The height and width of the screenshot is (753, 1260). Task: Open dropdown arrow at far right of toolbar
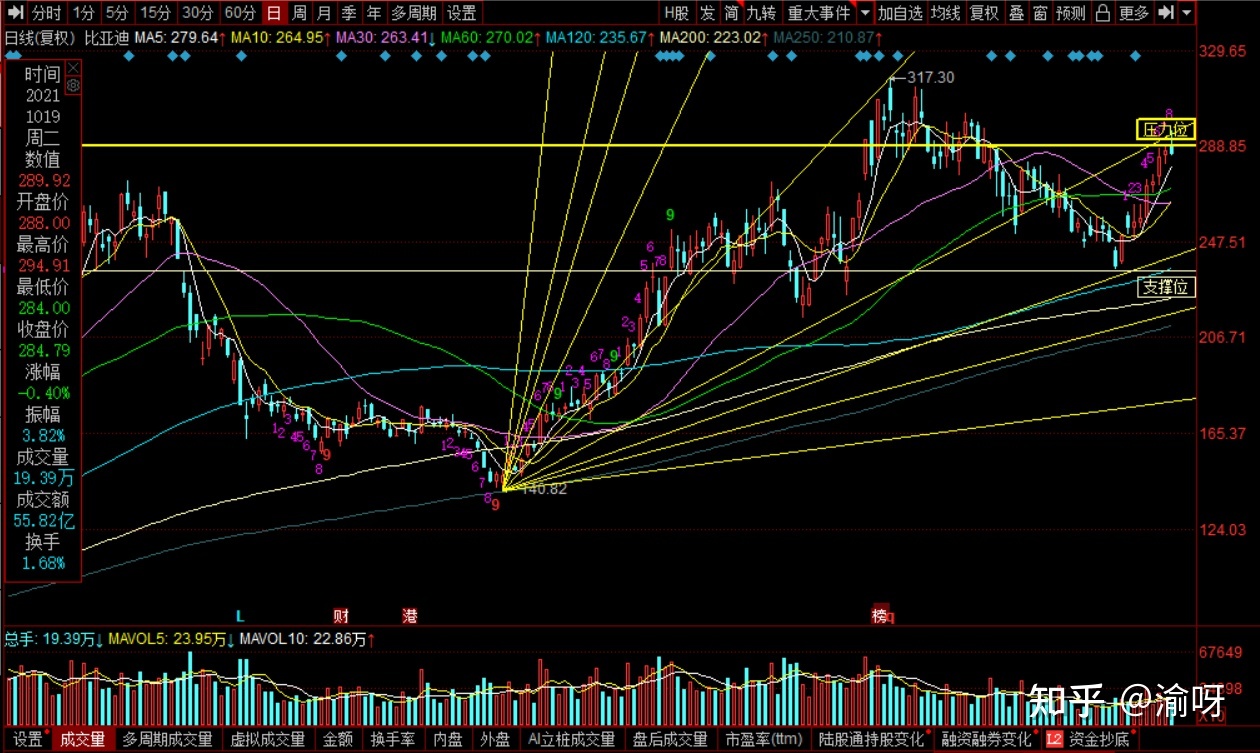click(x=1187, y=13)
